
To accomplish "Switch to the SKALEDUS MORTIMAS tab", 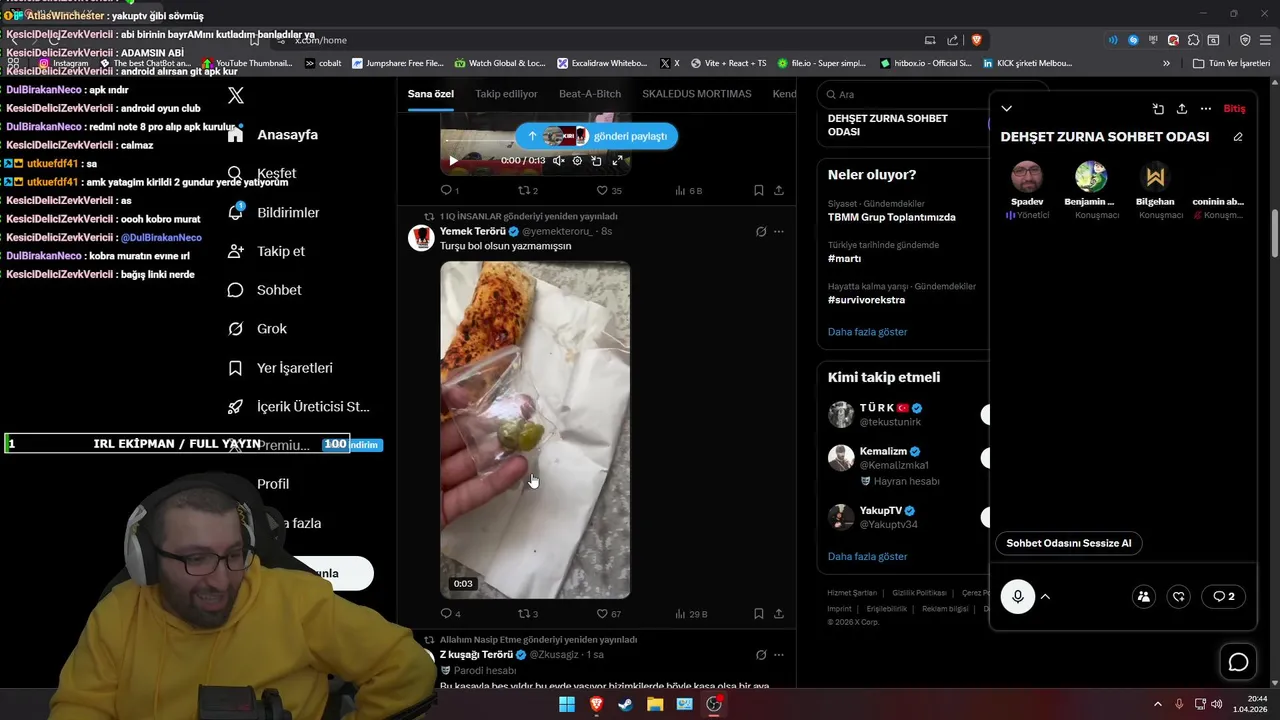I will click(x=697, y=94).
